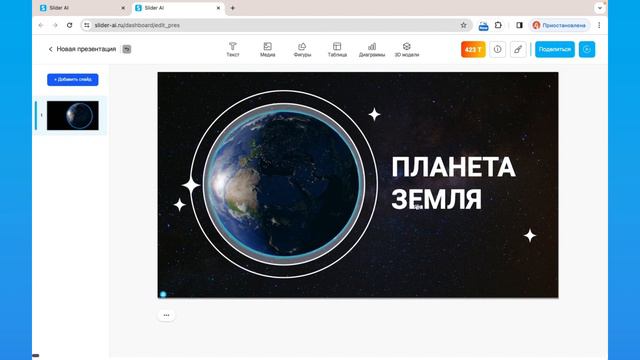Reload the page
This screenshot has width=640, height=360.
[x=69, y=25]
